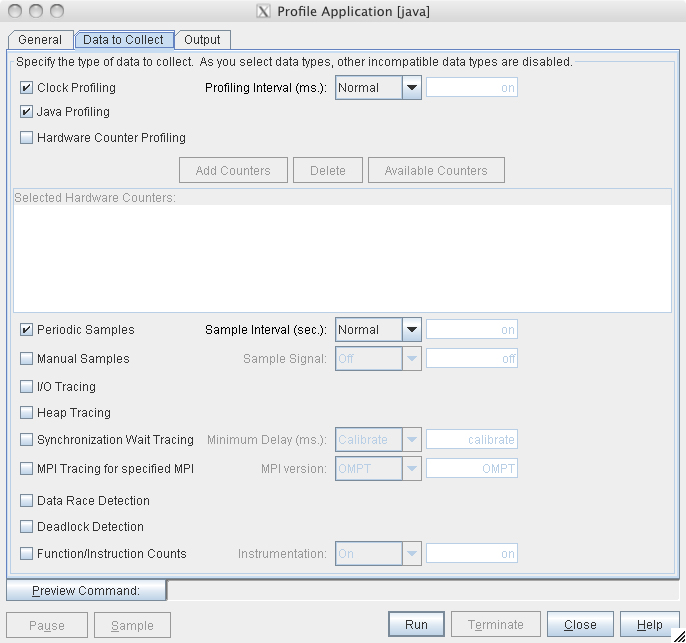This screenshot has height=643, width=686.
Task: Click the Close button
Action: tap(580, 624)
